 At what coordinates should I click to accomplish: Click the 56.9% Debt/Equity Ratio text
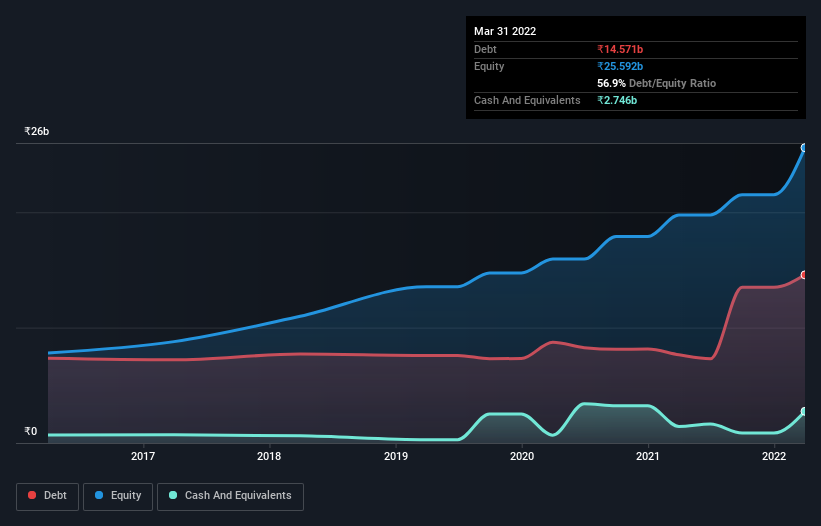pos(657,83)
